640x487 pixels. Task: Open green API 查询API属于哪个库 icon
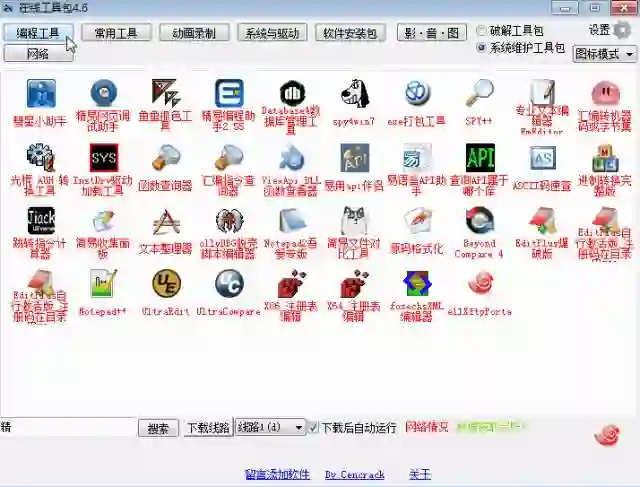[x=480, y=158]
